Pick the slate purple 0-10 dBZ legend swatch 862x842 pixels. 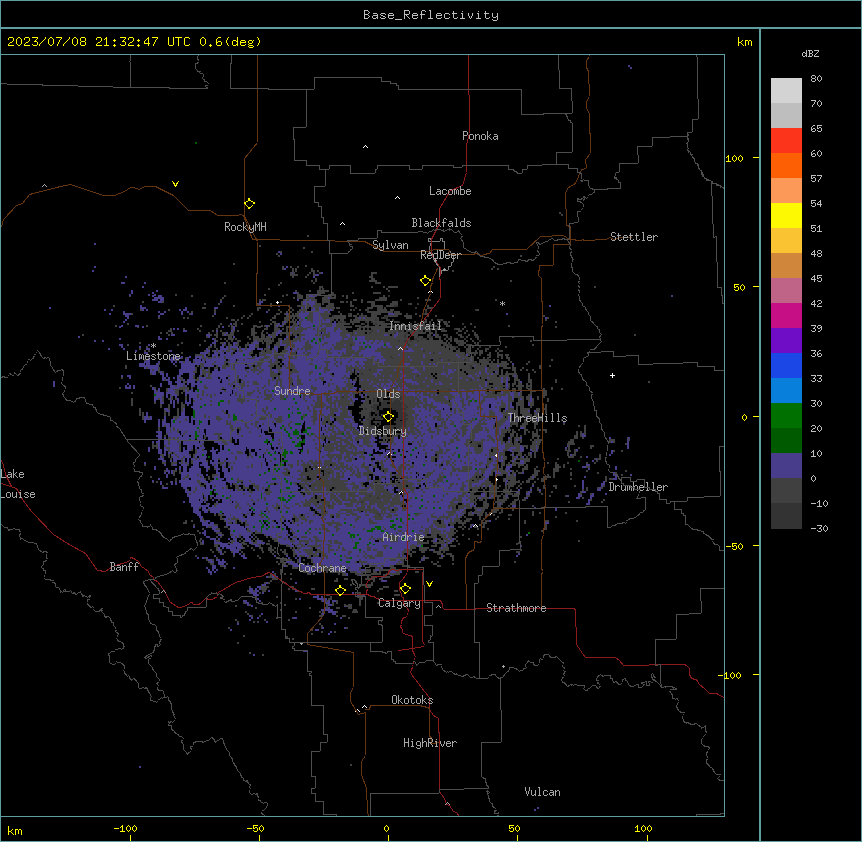786,466
